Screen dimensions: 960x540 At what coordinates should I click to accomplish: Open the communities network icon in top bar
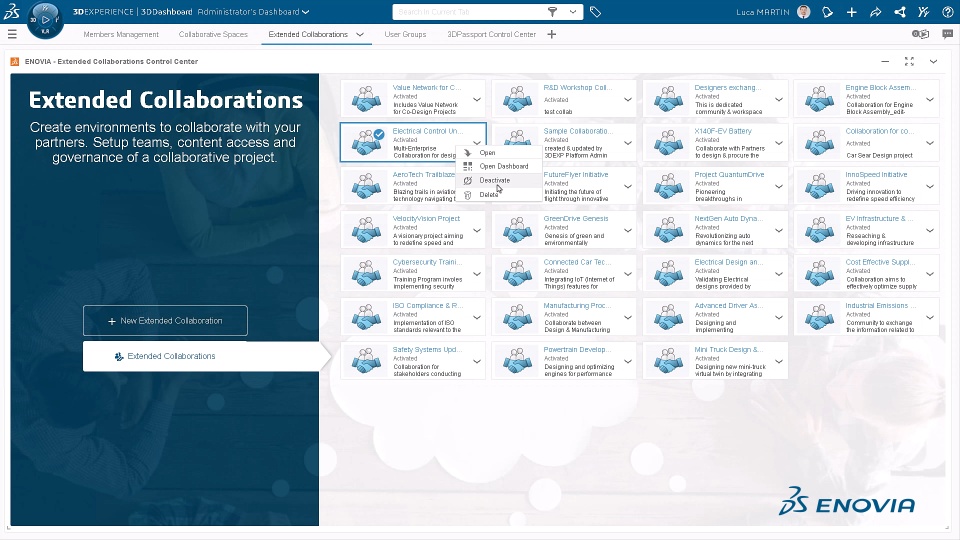pos(900,12)
